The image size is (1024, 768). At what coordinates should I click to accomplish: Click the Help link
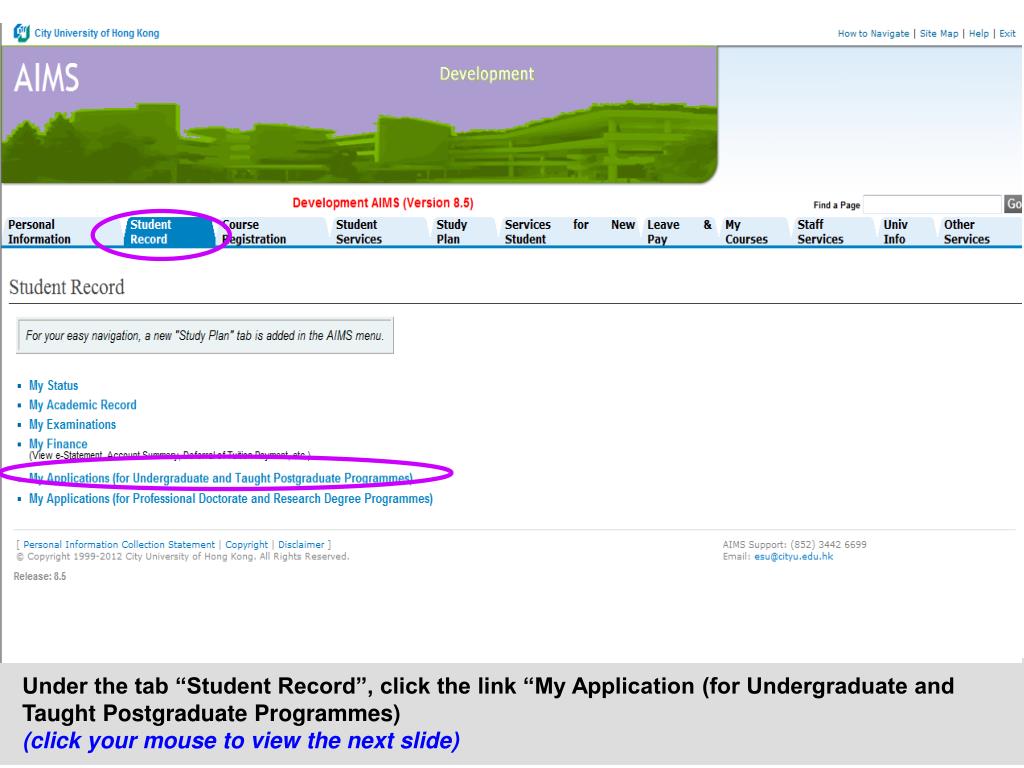pos(978,33)
